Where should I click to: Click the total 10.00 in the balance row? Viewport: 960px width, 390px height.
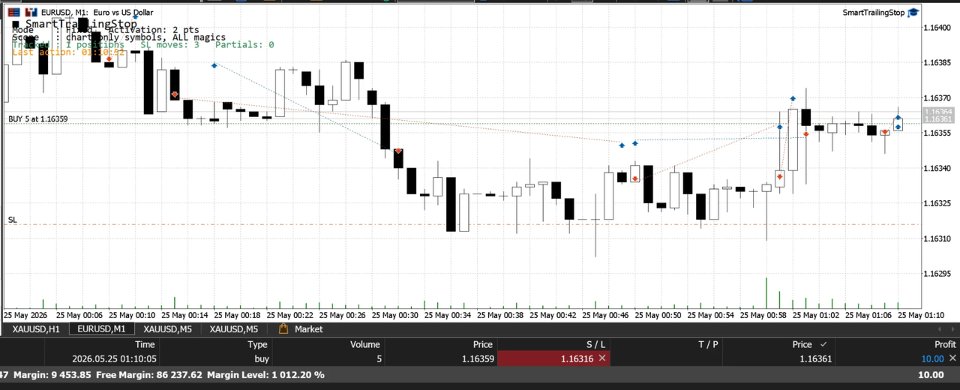click(931, 375)
